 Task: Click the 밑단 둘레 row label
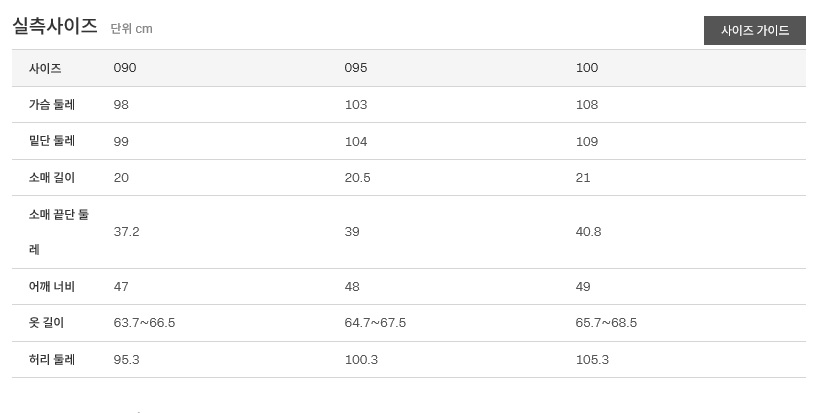coord(52,141)
